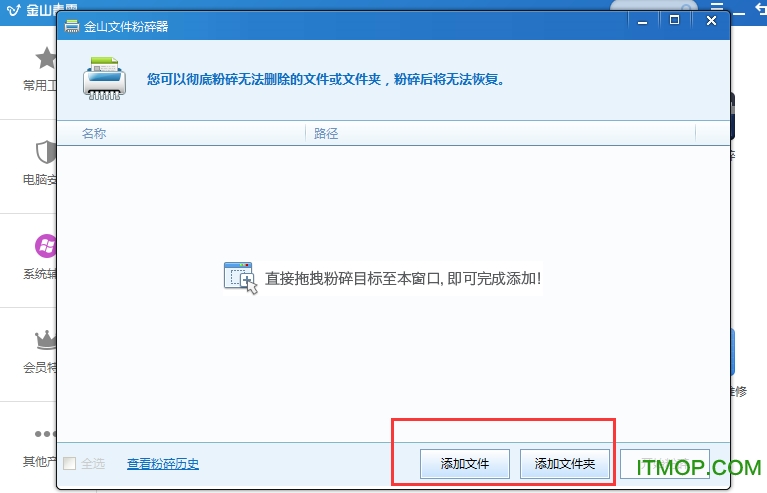Select the shield icon for 电脑安全
The image size is (767, 493).
tap(45, 152)
